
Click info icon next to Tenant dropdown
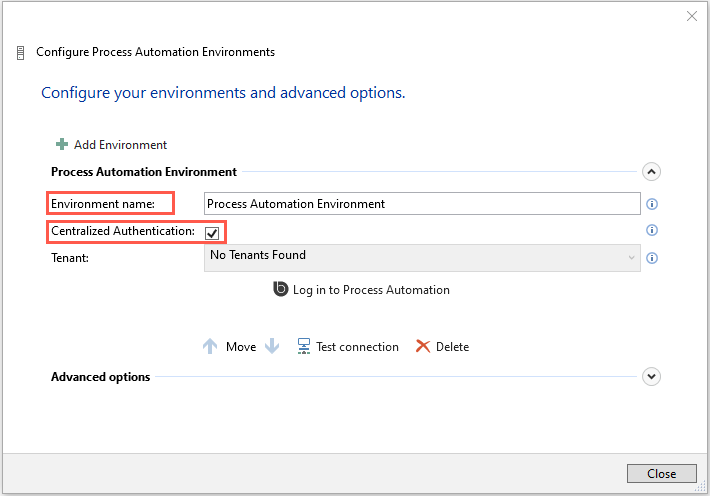(652, 258)
